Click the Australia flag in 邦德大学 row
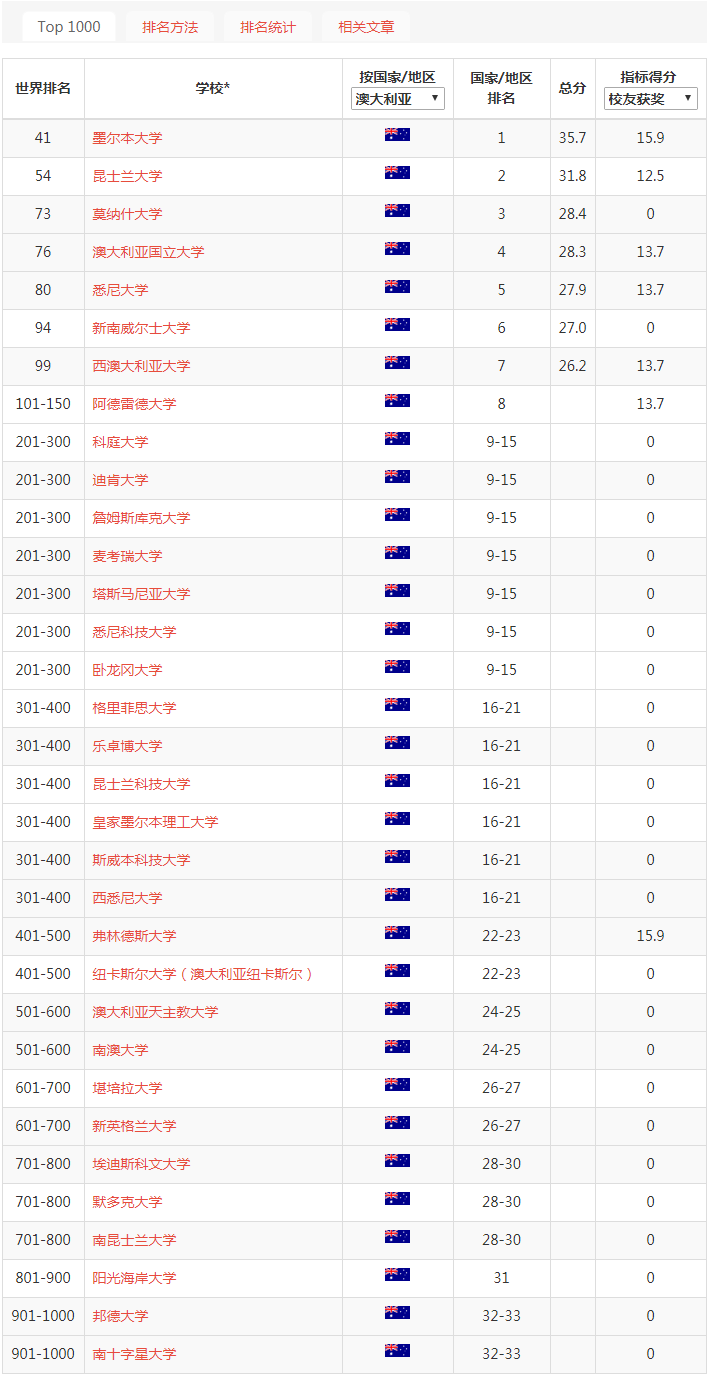Image resolution: width=707 pixels, height=1374 pixels. click(x=397, y=1313)
